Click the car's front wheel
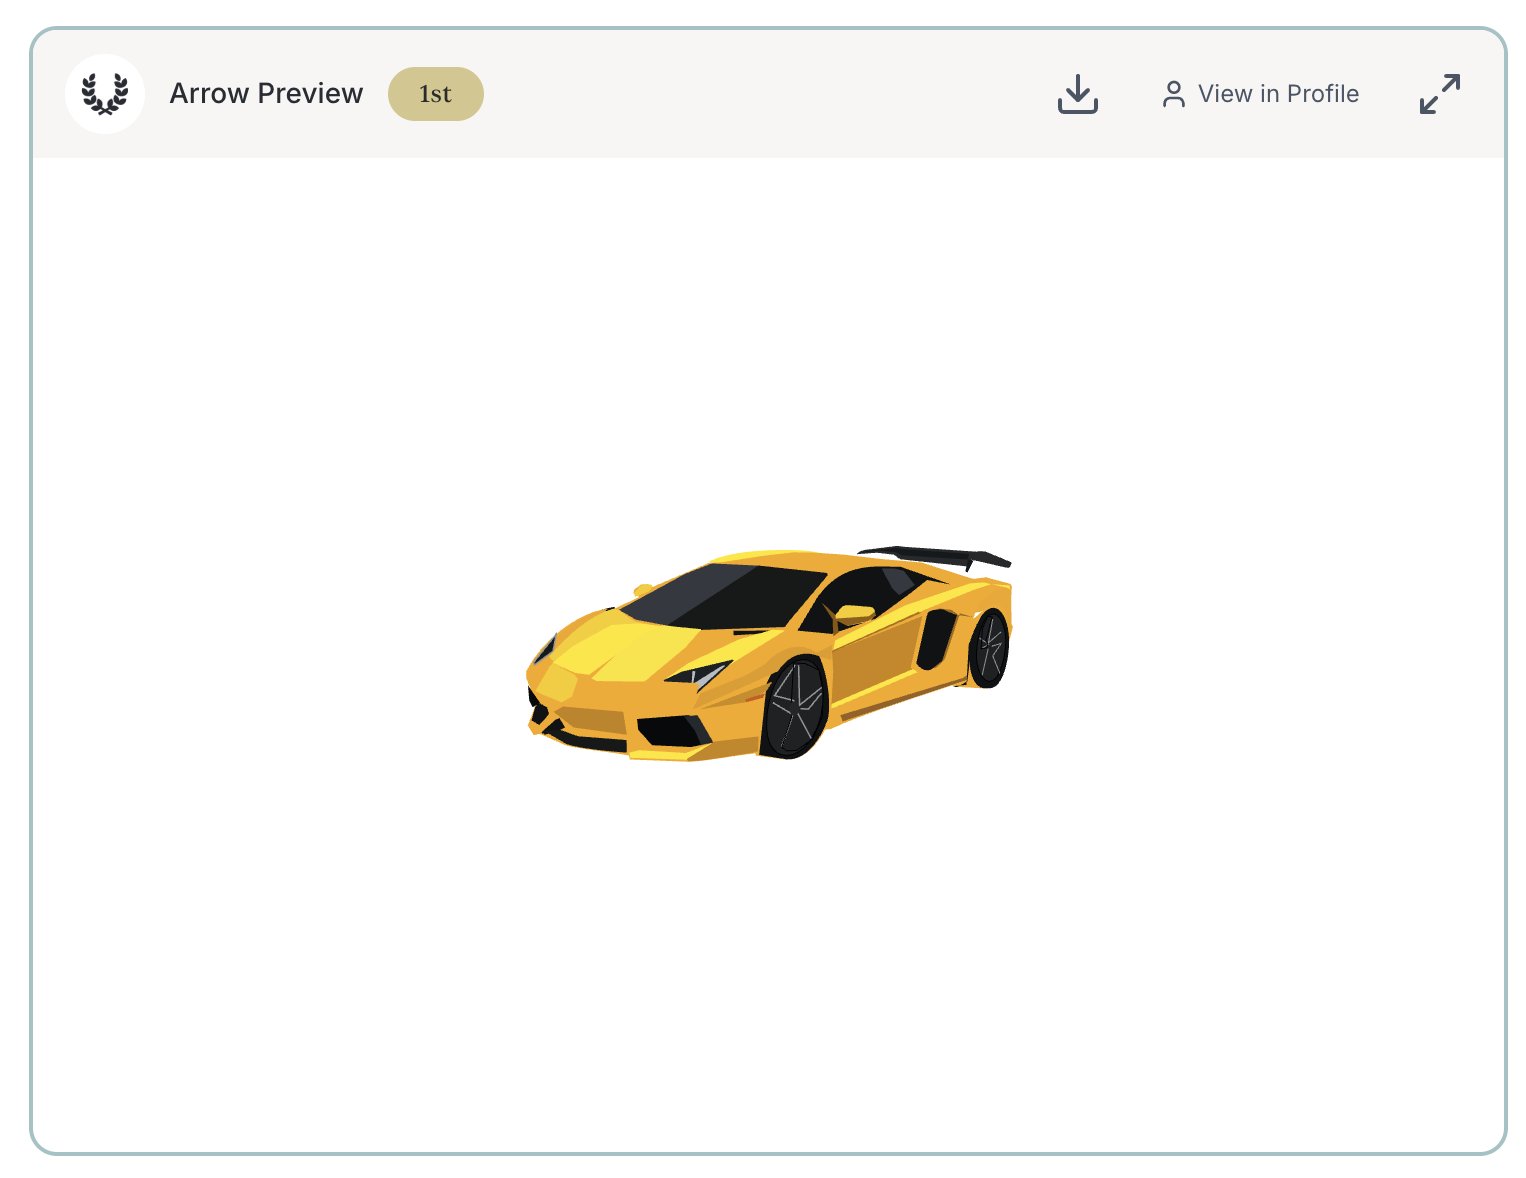 click(796, 706)
